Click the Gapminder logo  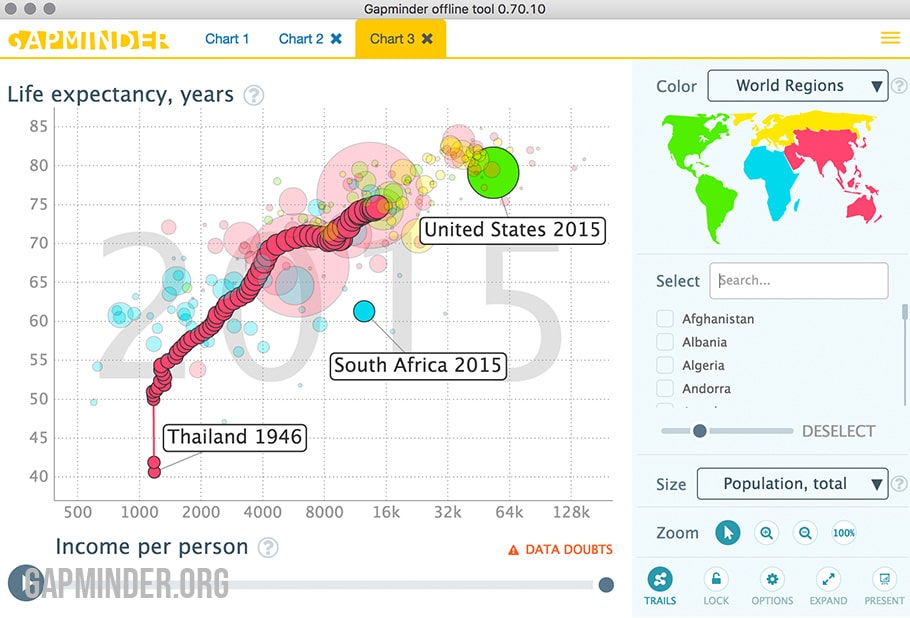click(88, 40)
